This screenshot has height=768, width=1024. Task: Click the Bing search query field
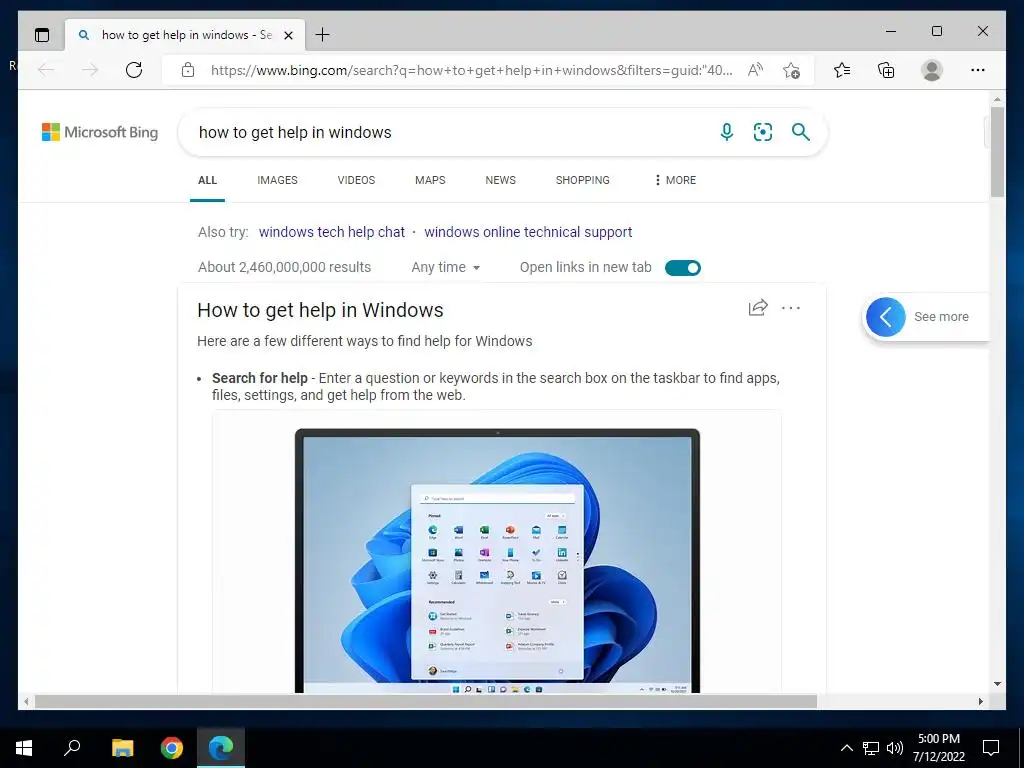451,133
